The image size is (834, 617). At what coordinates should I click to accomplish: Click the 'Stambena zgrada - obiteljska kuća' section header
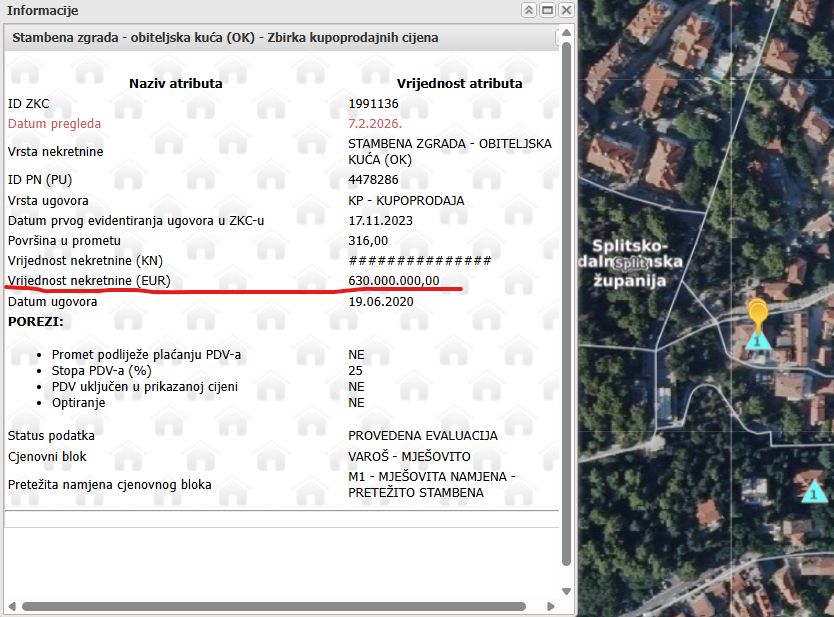click(225, 38)
